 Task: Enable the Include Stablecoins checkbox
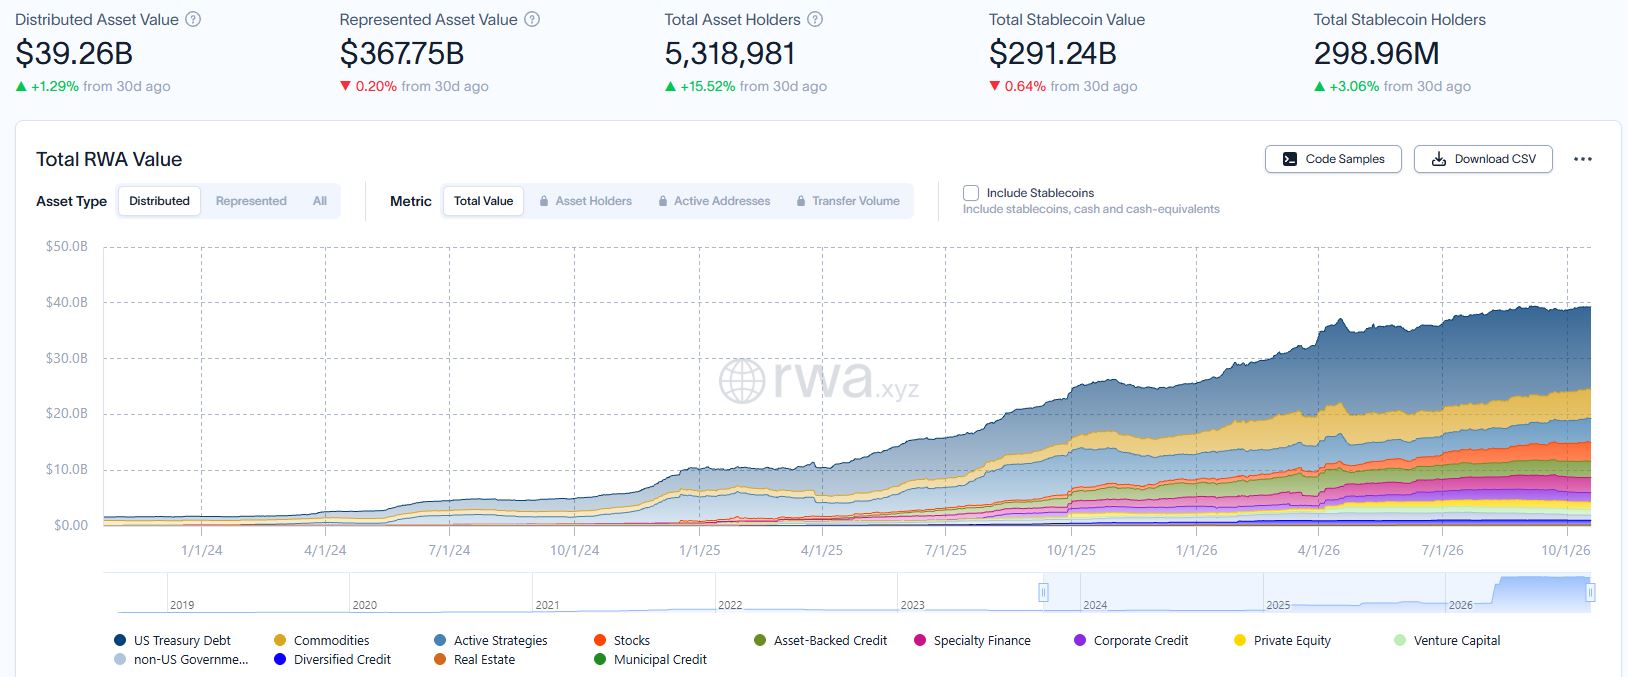(971, 193)
